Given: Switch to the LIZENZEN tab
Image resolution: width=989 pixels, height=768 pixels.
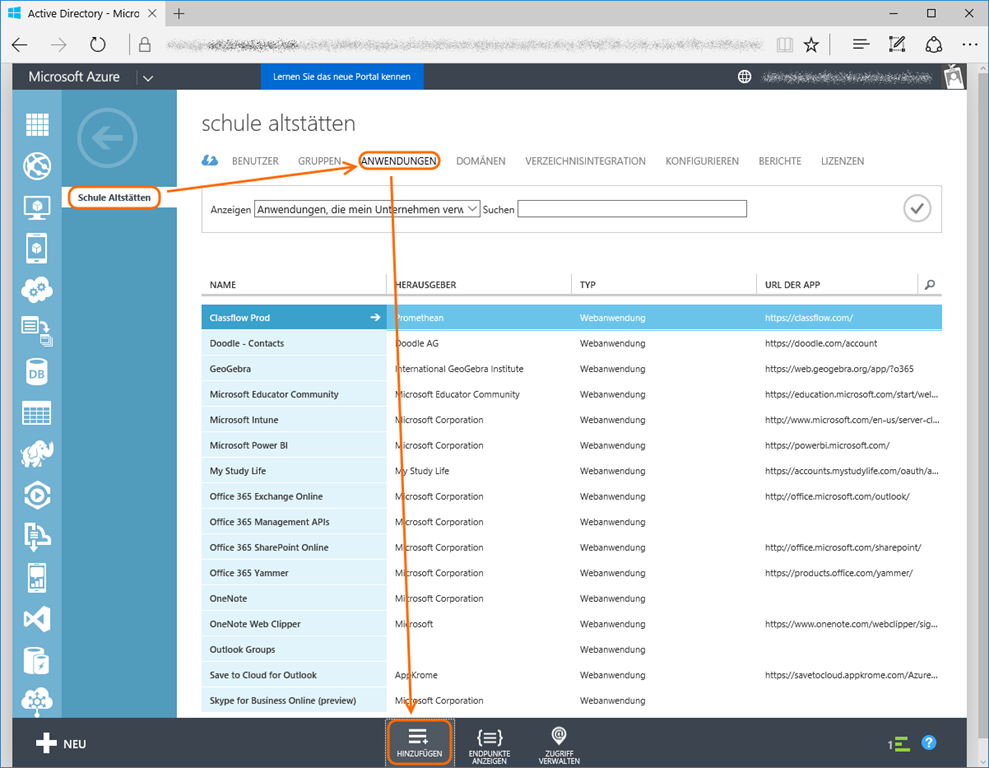Looking at the screenshot, I should pyautogui.click(x=842, y=161).
